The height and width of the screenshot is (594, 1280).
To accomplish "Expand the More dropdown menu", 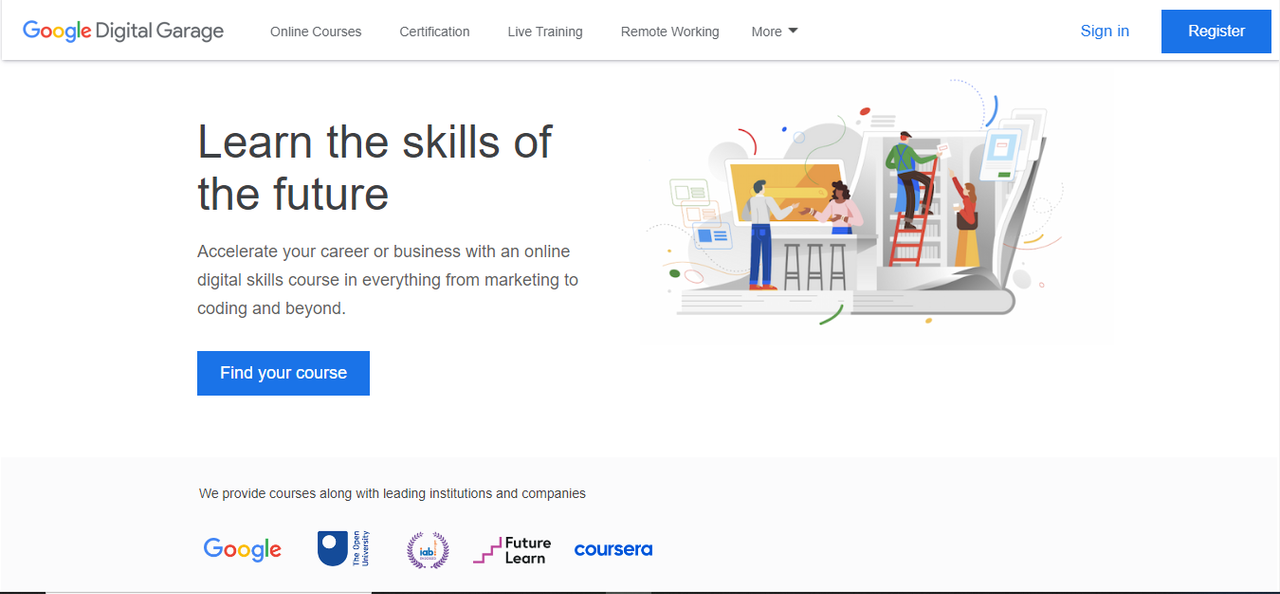I will [x=775, y=32].
